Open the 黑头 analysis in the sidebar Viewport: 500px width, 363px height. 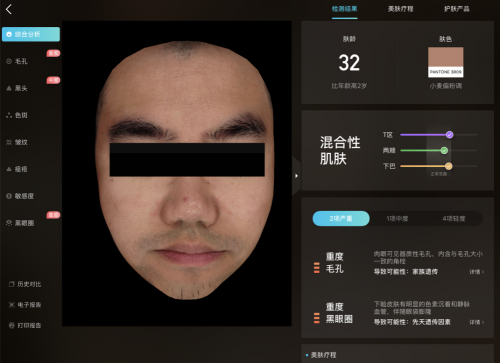[x=17, y=88]
